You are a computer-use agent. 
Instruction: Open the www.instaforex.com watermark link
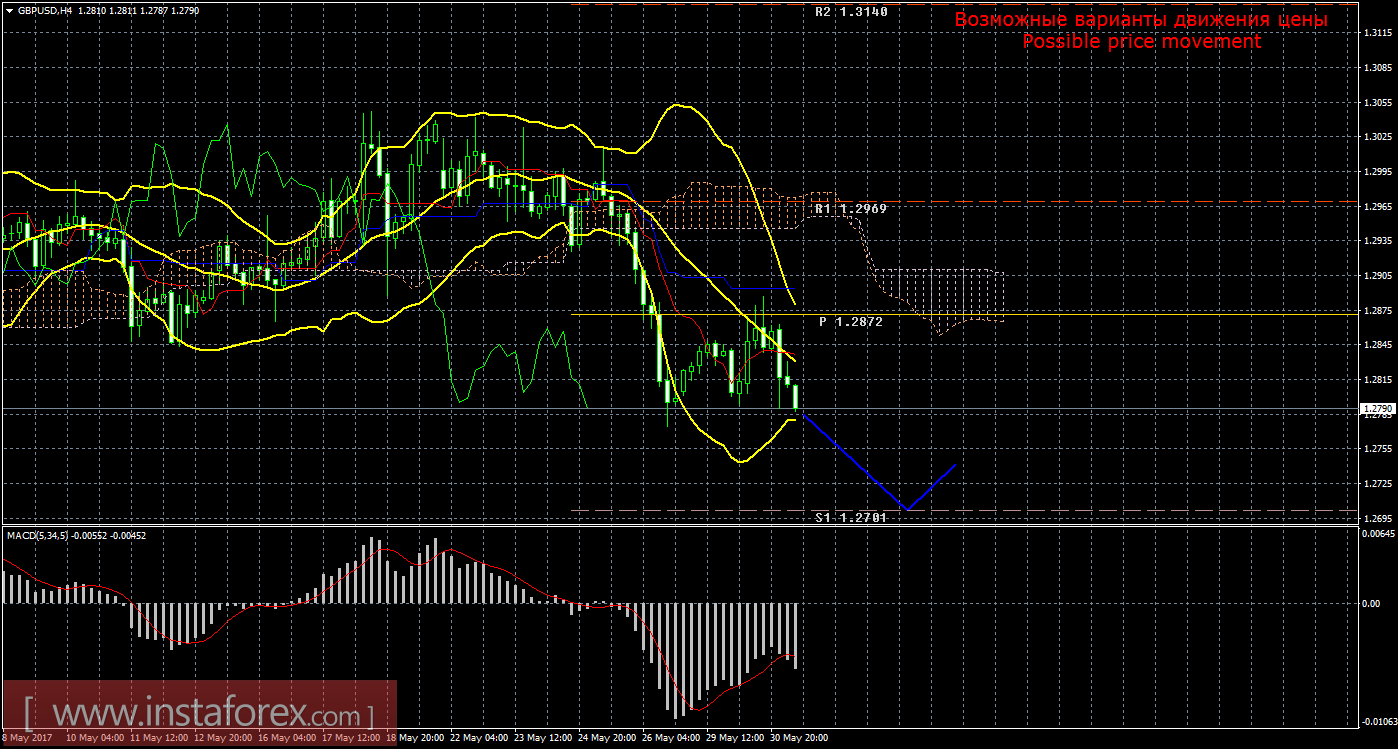[x=198, y=715]
